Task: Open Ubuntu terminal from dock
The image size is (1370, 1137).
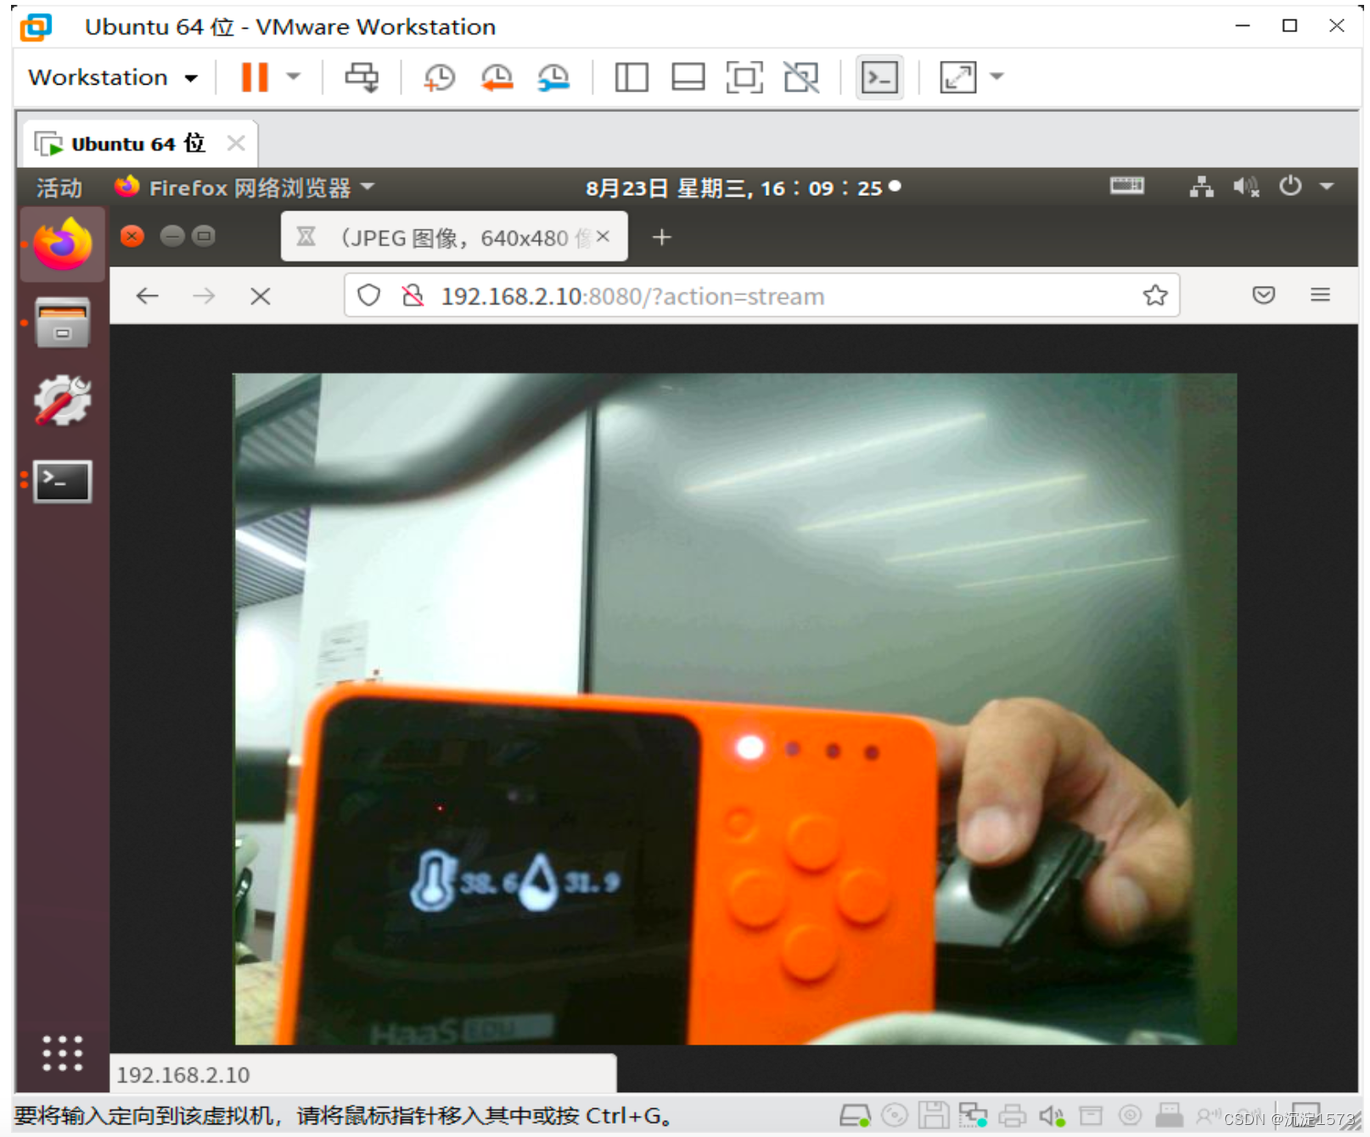Action: click(x=62, y=482)
